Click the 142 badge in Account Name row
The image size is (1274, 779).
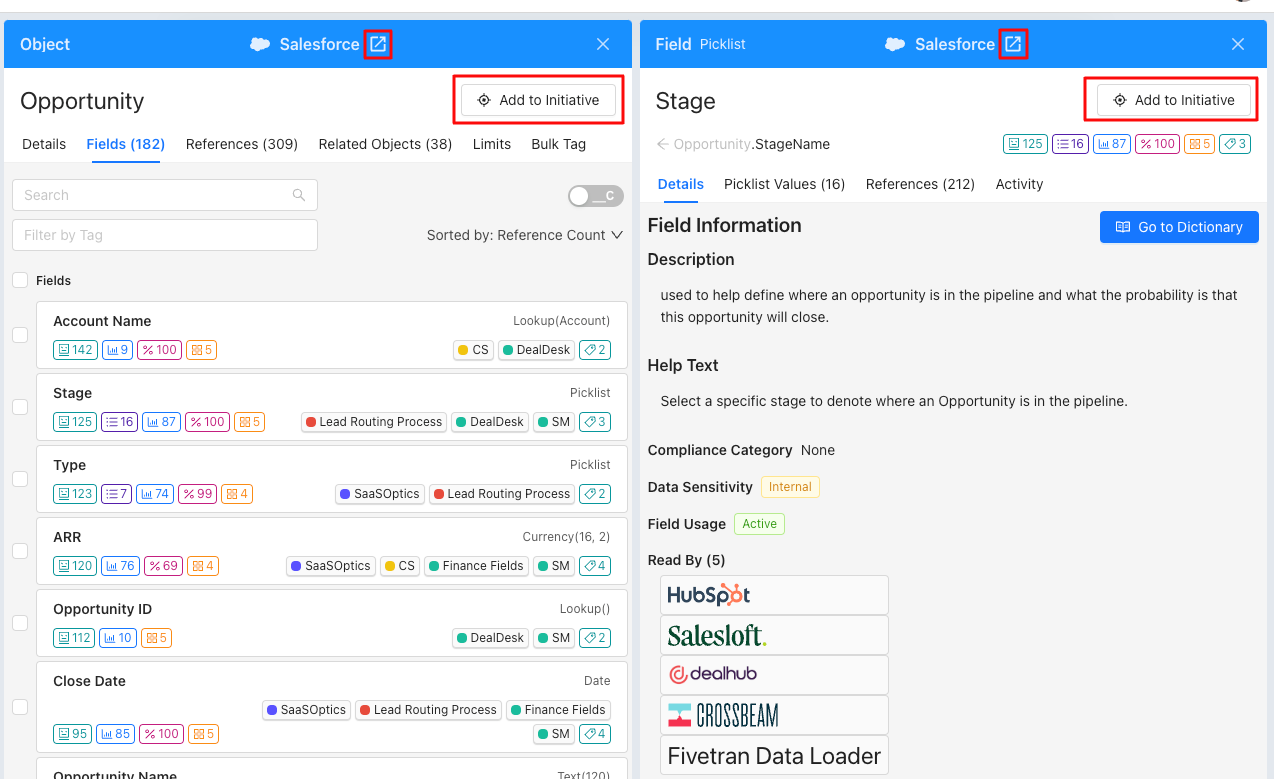75,350
